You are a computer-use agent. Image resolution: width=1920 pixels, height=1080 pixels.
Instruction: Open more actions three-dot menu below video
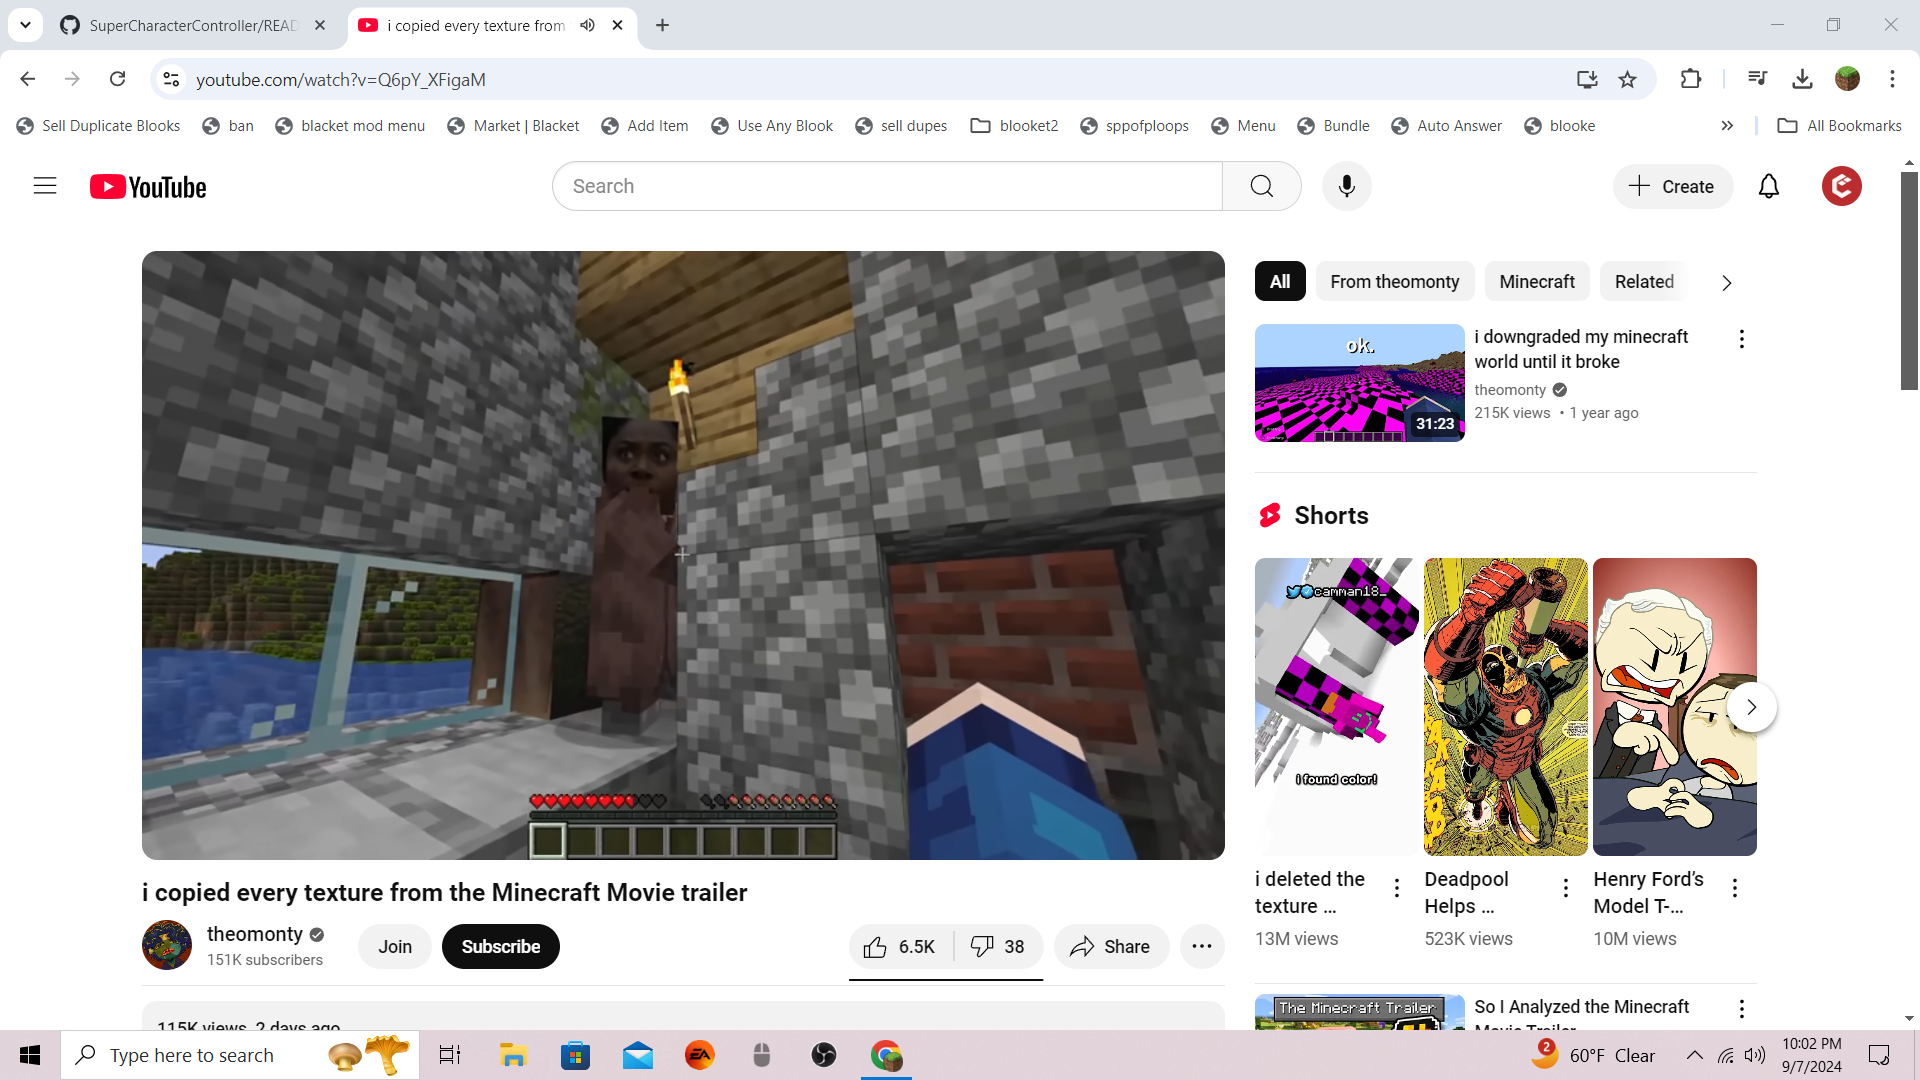click(1202, 947)
